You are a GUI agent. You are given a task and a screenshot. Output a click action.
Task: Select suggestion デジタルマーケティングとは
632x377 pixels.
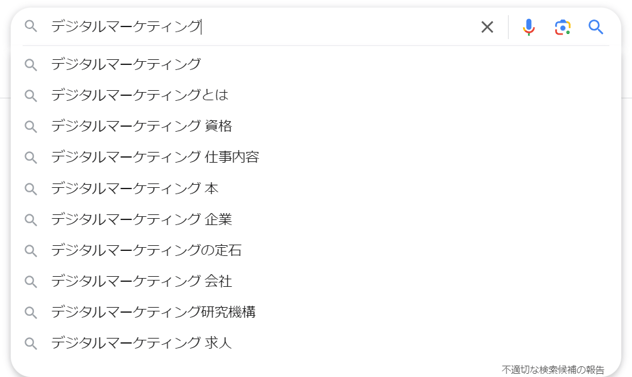click(316, 96)
